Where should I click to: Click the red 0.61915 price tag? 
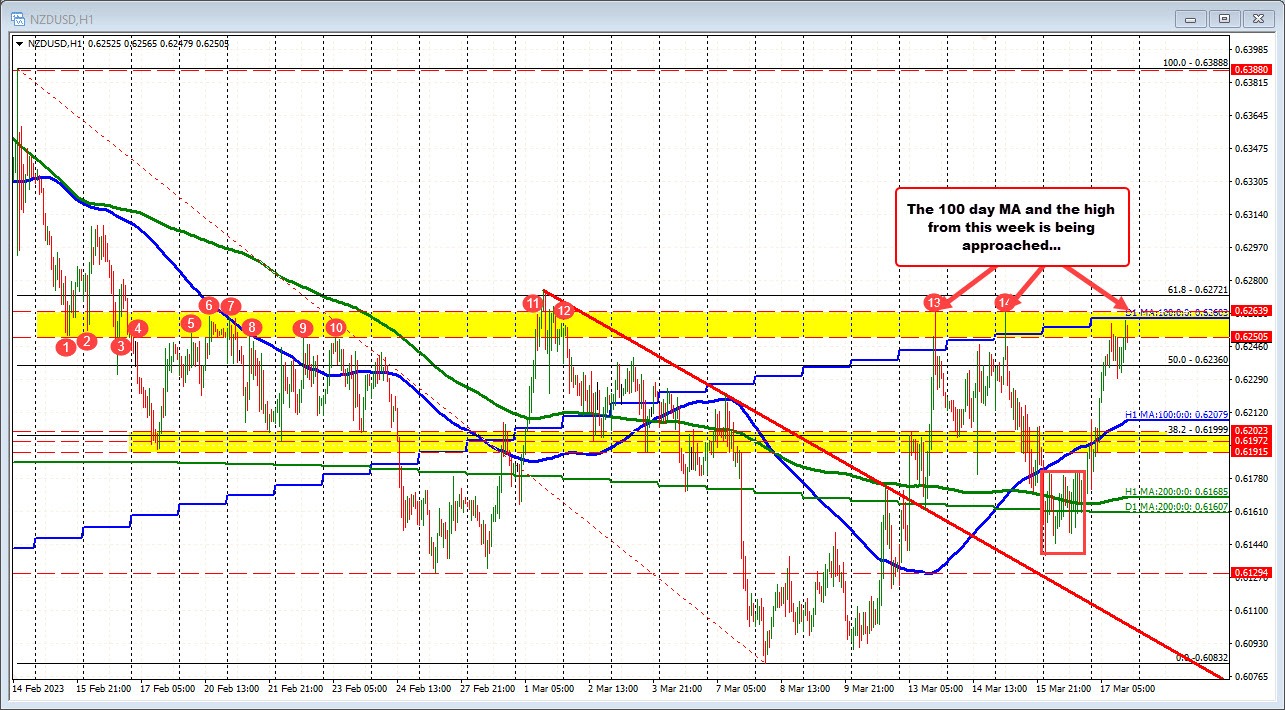1251,451
